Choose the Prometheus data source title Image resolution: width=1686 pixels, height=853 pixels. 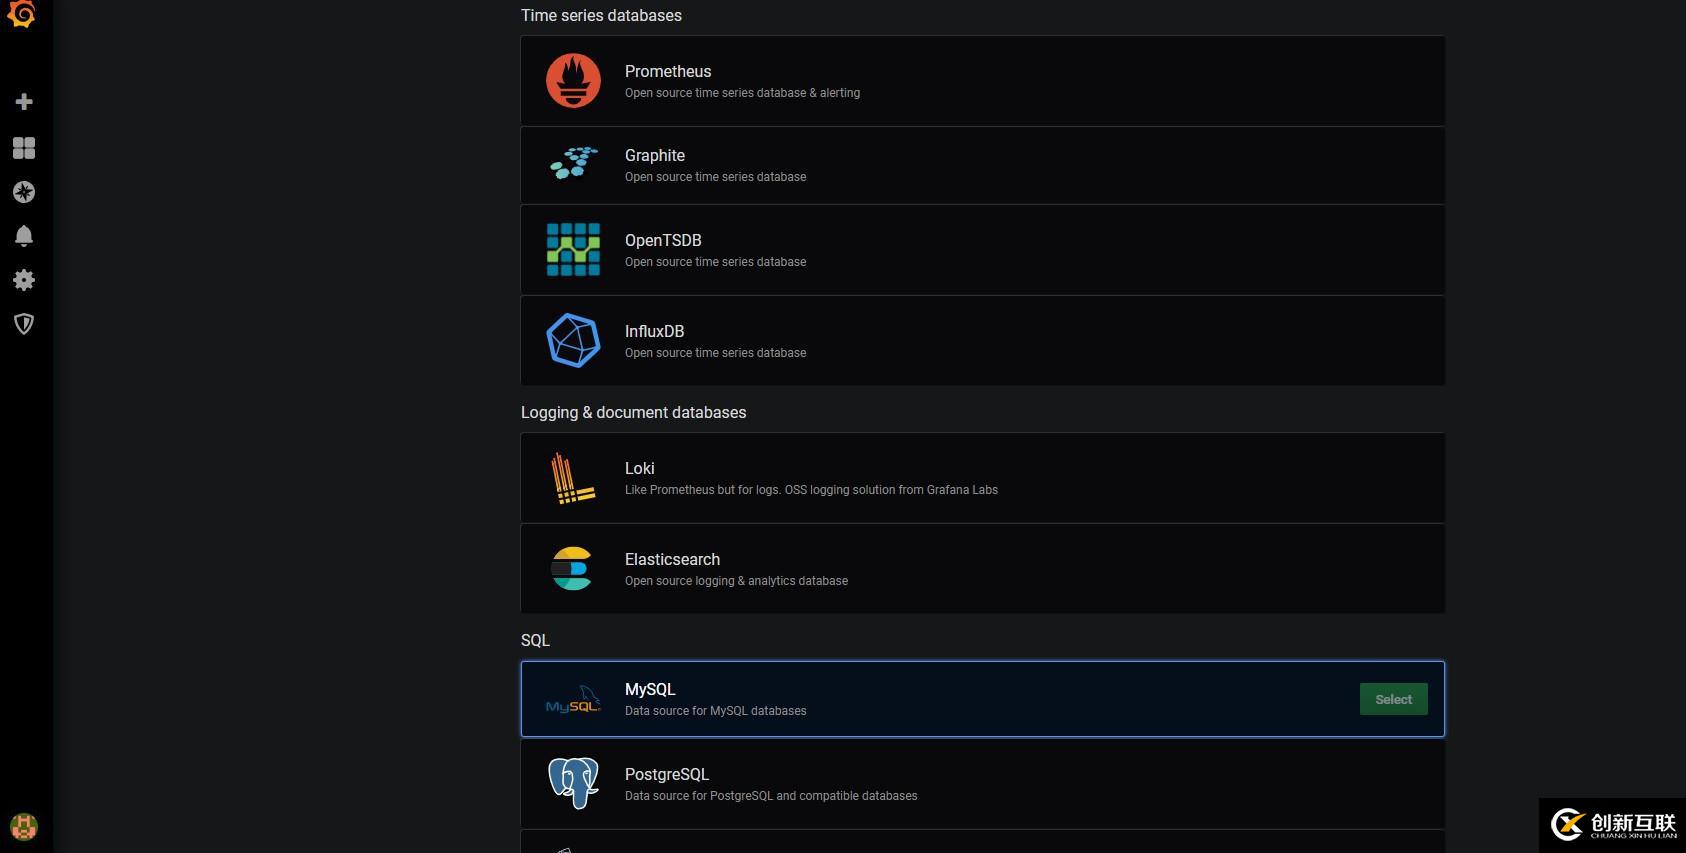click(x=668, y=71)
